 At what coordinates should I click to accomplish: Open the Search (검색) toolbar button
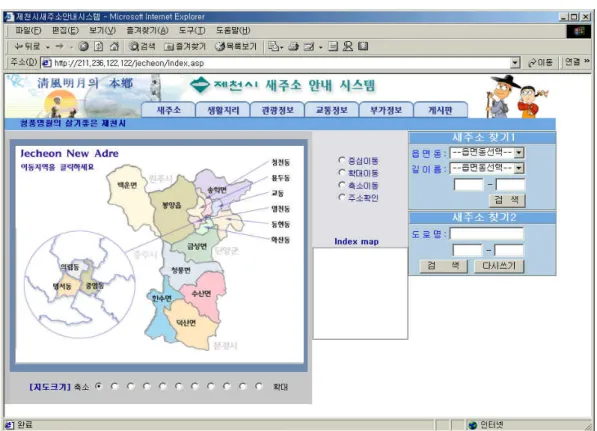pyautogui.click(x=142, y=46)
